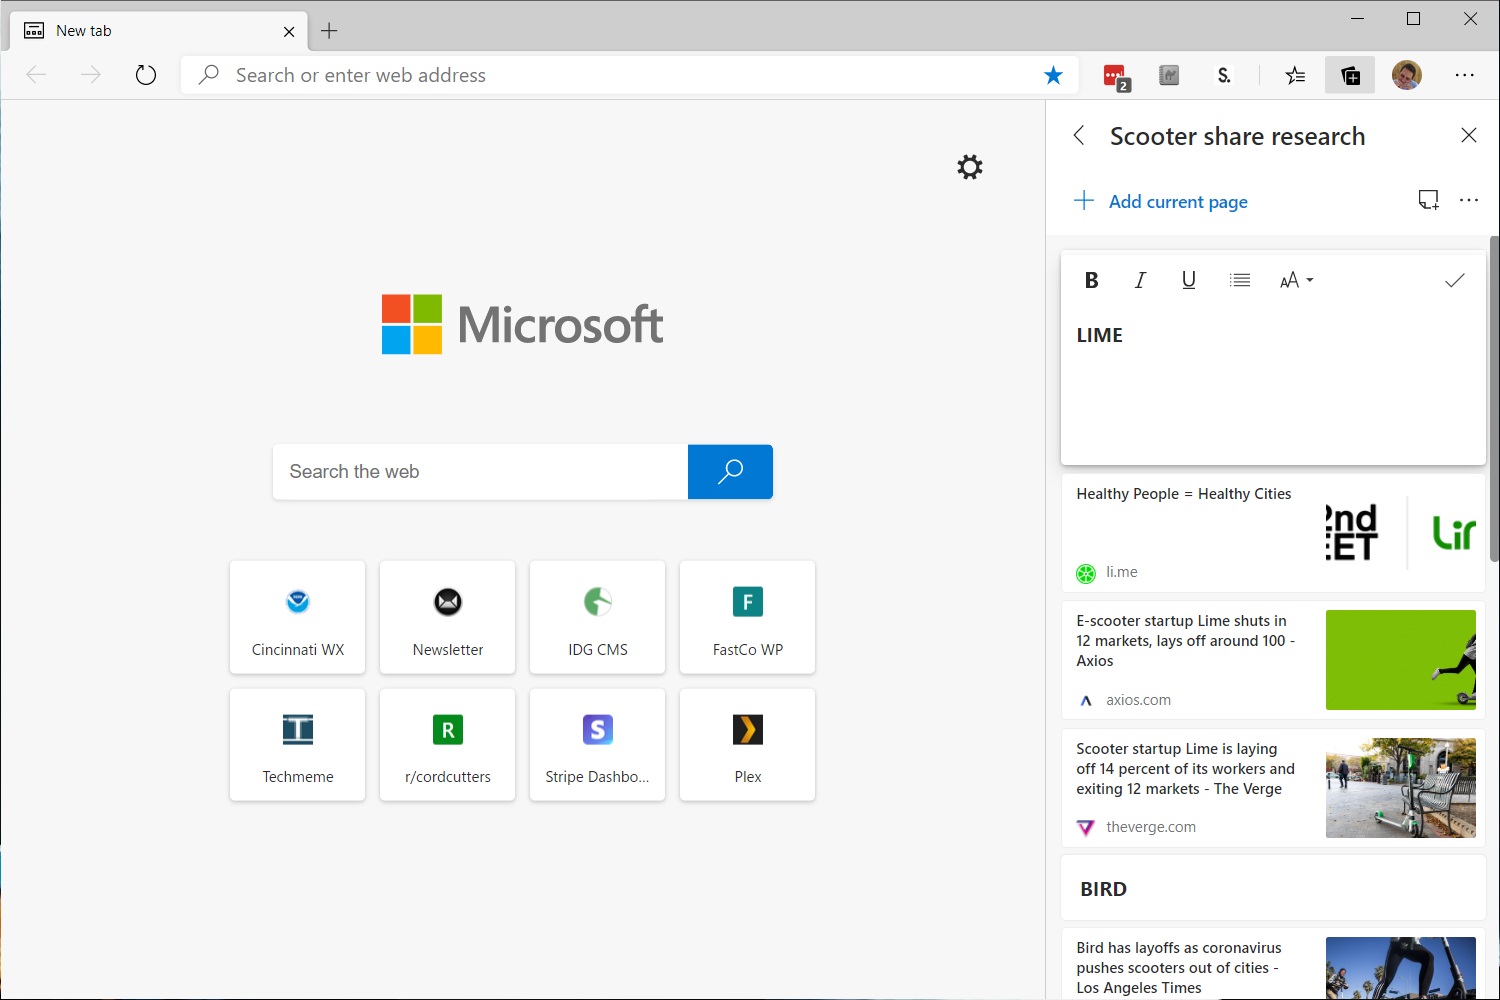
Task: Select the New tab browser tab
Action: (158, 31)
